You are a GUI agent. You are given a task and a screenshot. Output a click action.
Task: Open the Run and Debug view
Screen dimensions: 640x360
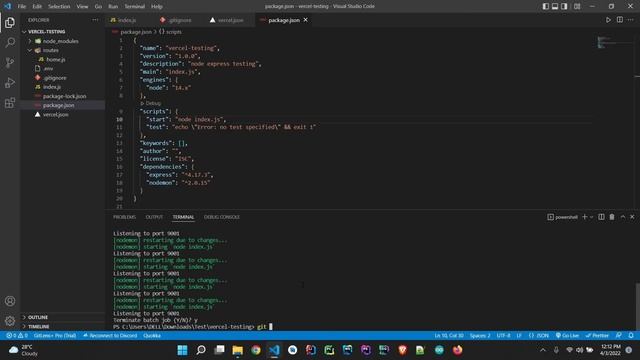pyautogui.click(x=10, y=82)
